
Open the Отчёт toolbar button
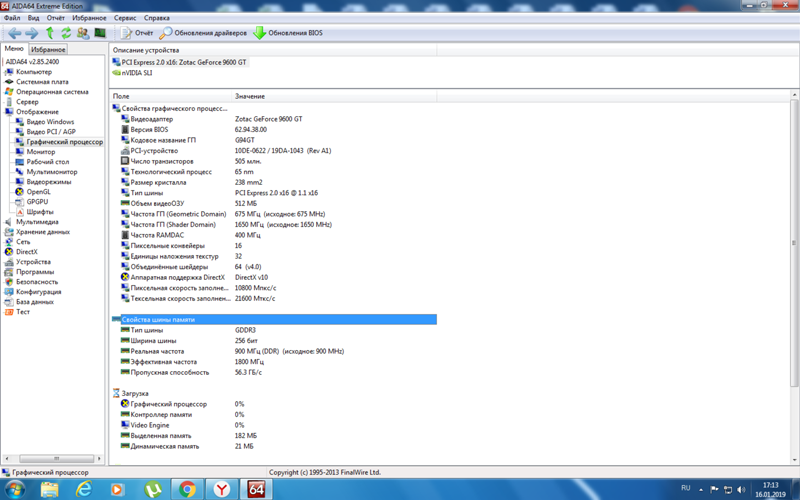click(x=137, y=33)
